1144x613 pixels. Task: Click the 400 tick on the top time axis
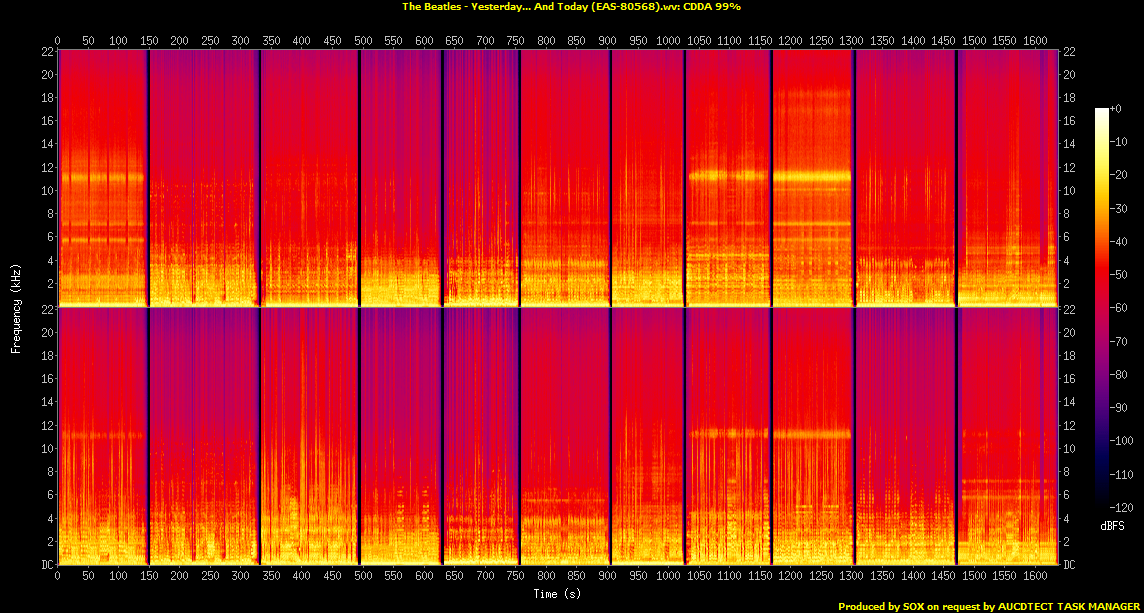pyautogui.click(x=302, y=39)
